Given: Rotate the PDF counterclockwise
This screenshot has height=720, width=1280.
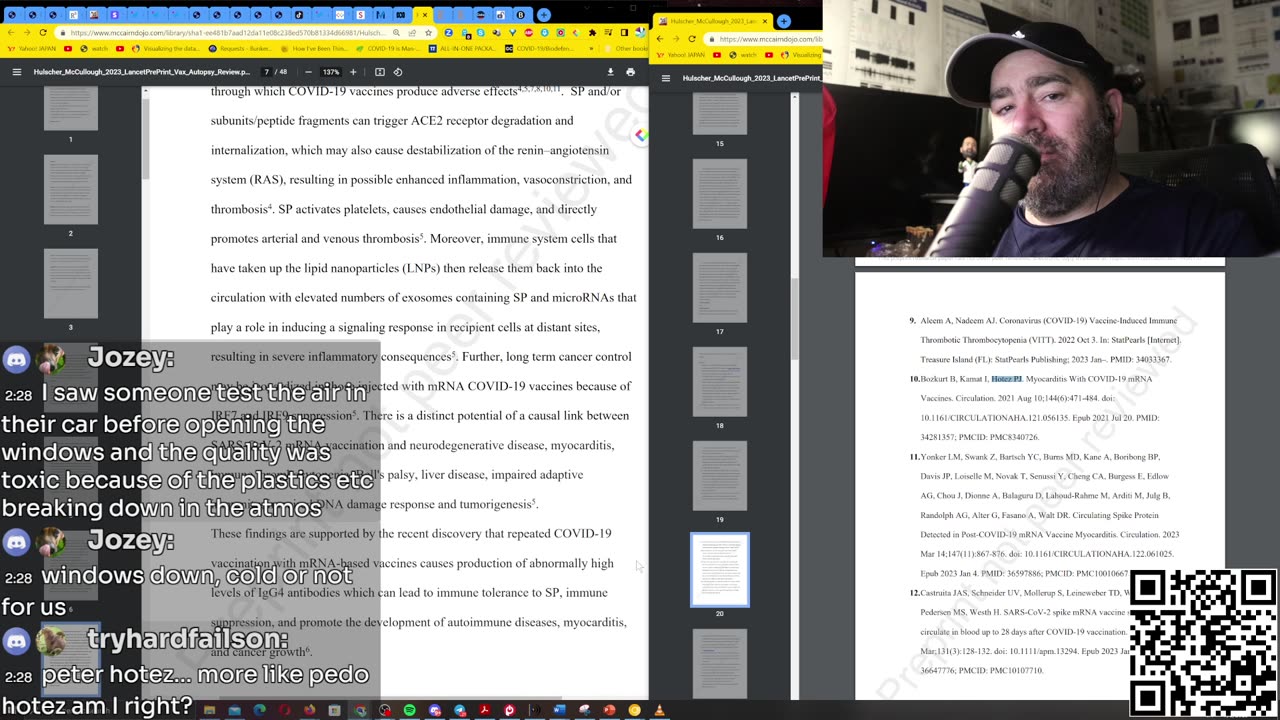Looking at the screenshot, I should tap(398, 72).
